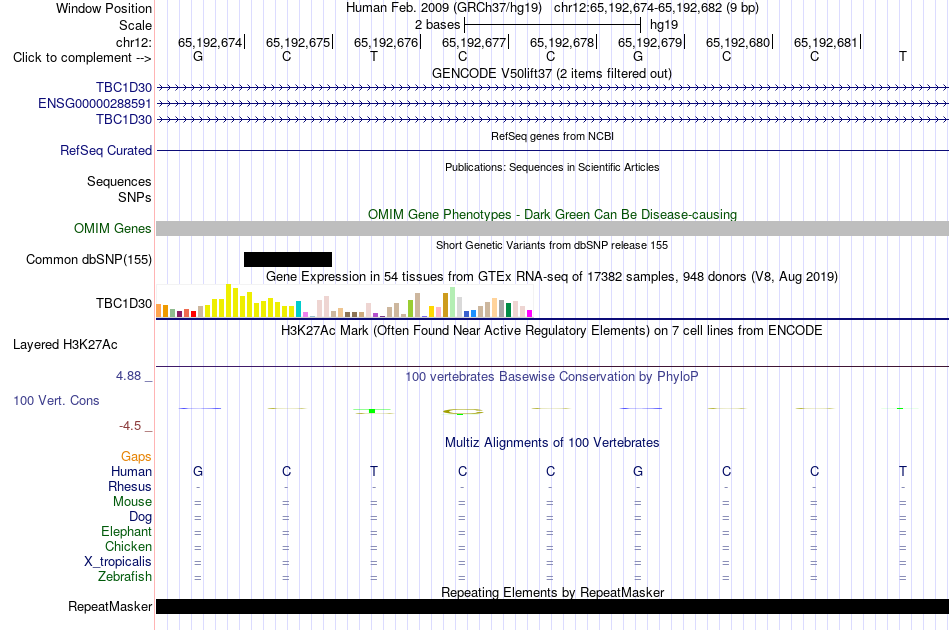Click the 65,192,679 position label
The height and width of the screenshot is (630, 950).
click(650, 42)
